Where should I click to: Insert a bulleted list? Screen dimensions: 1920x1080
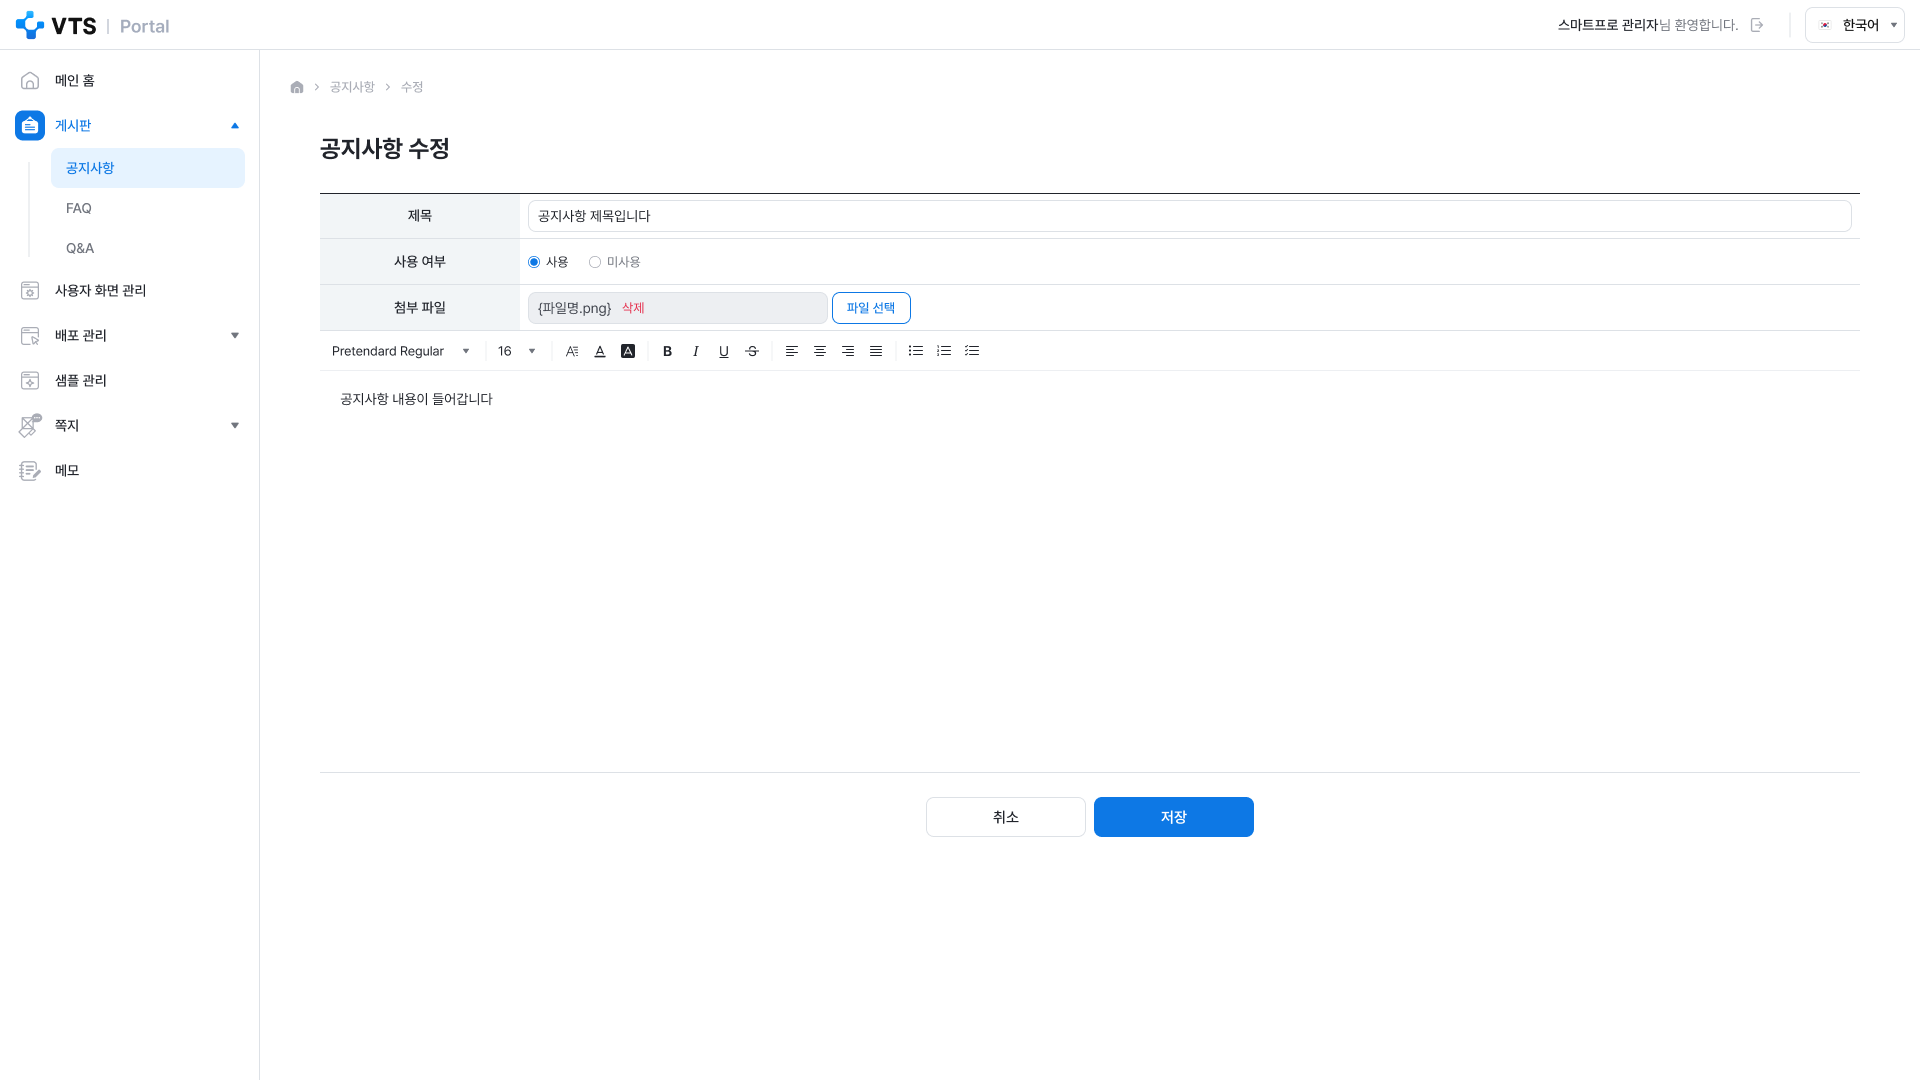click(916, 351)
